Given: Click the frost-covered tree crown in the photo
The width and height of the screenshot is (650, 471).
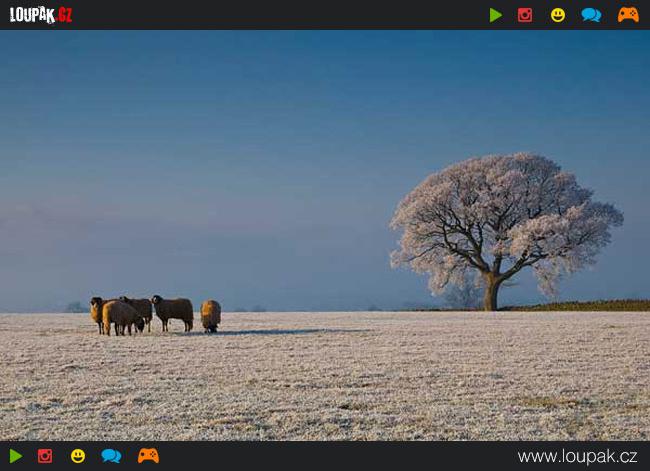Looking at the screenshot, I should pyautogui.click(x=503, y=215).
